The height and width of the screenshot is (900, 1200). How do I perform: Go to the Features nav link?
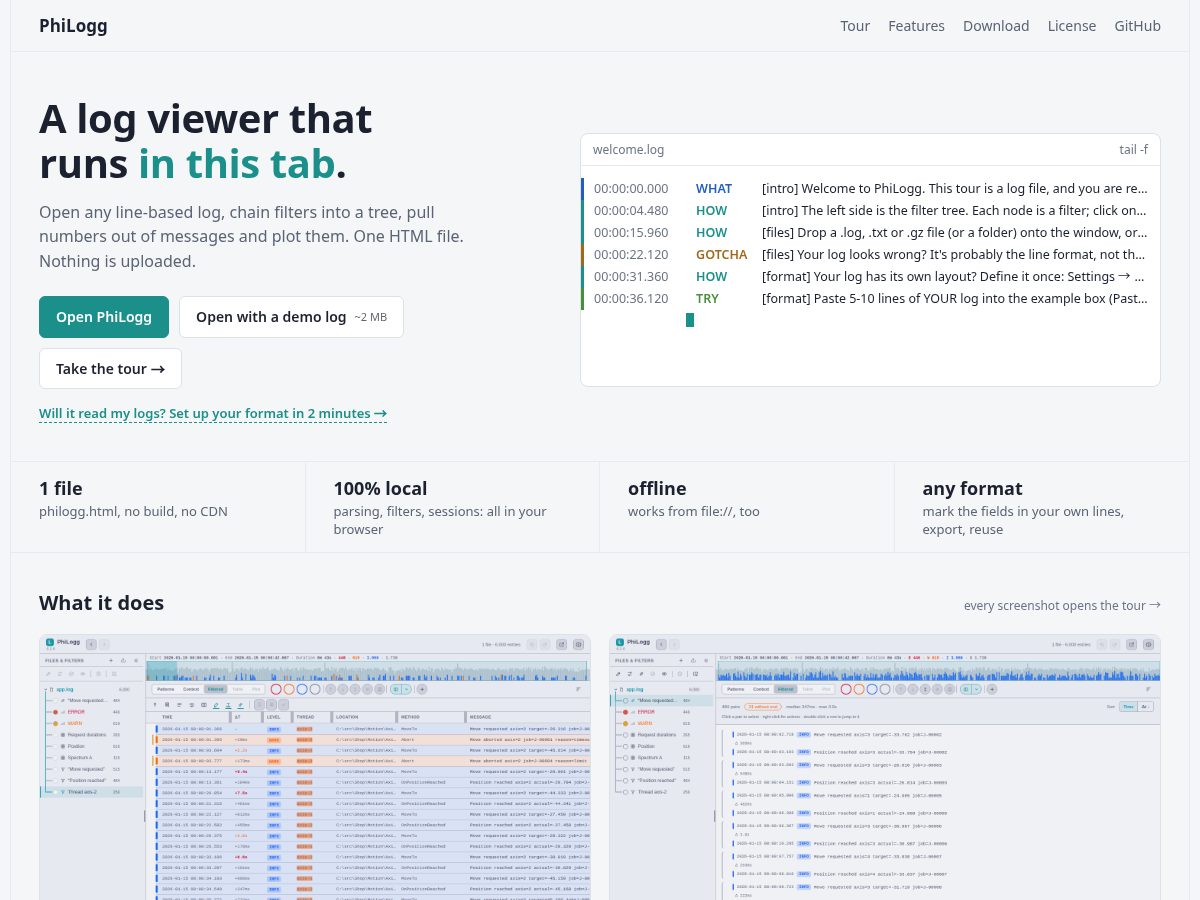pos(916,26)
